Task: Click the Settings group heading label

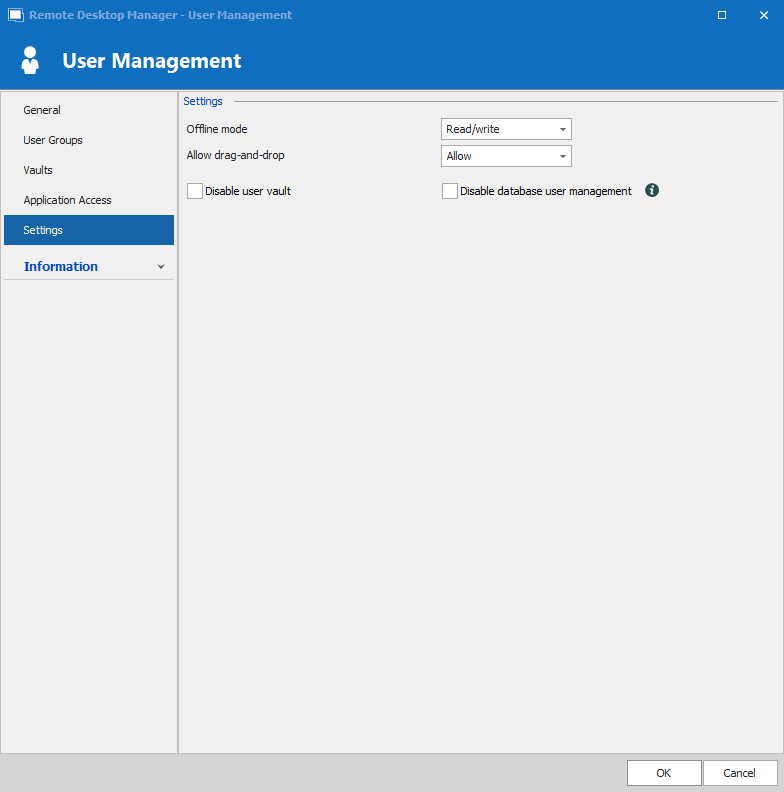Action: click(x=203, y=101)
